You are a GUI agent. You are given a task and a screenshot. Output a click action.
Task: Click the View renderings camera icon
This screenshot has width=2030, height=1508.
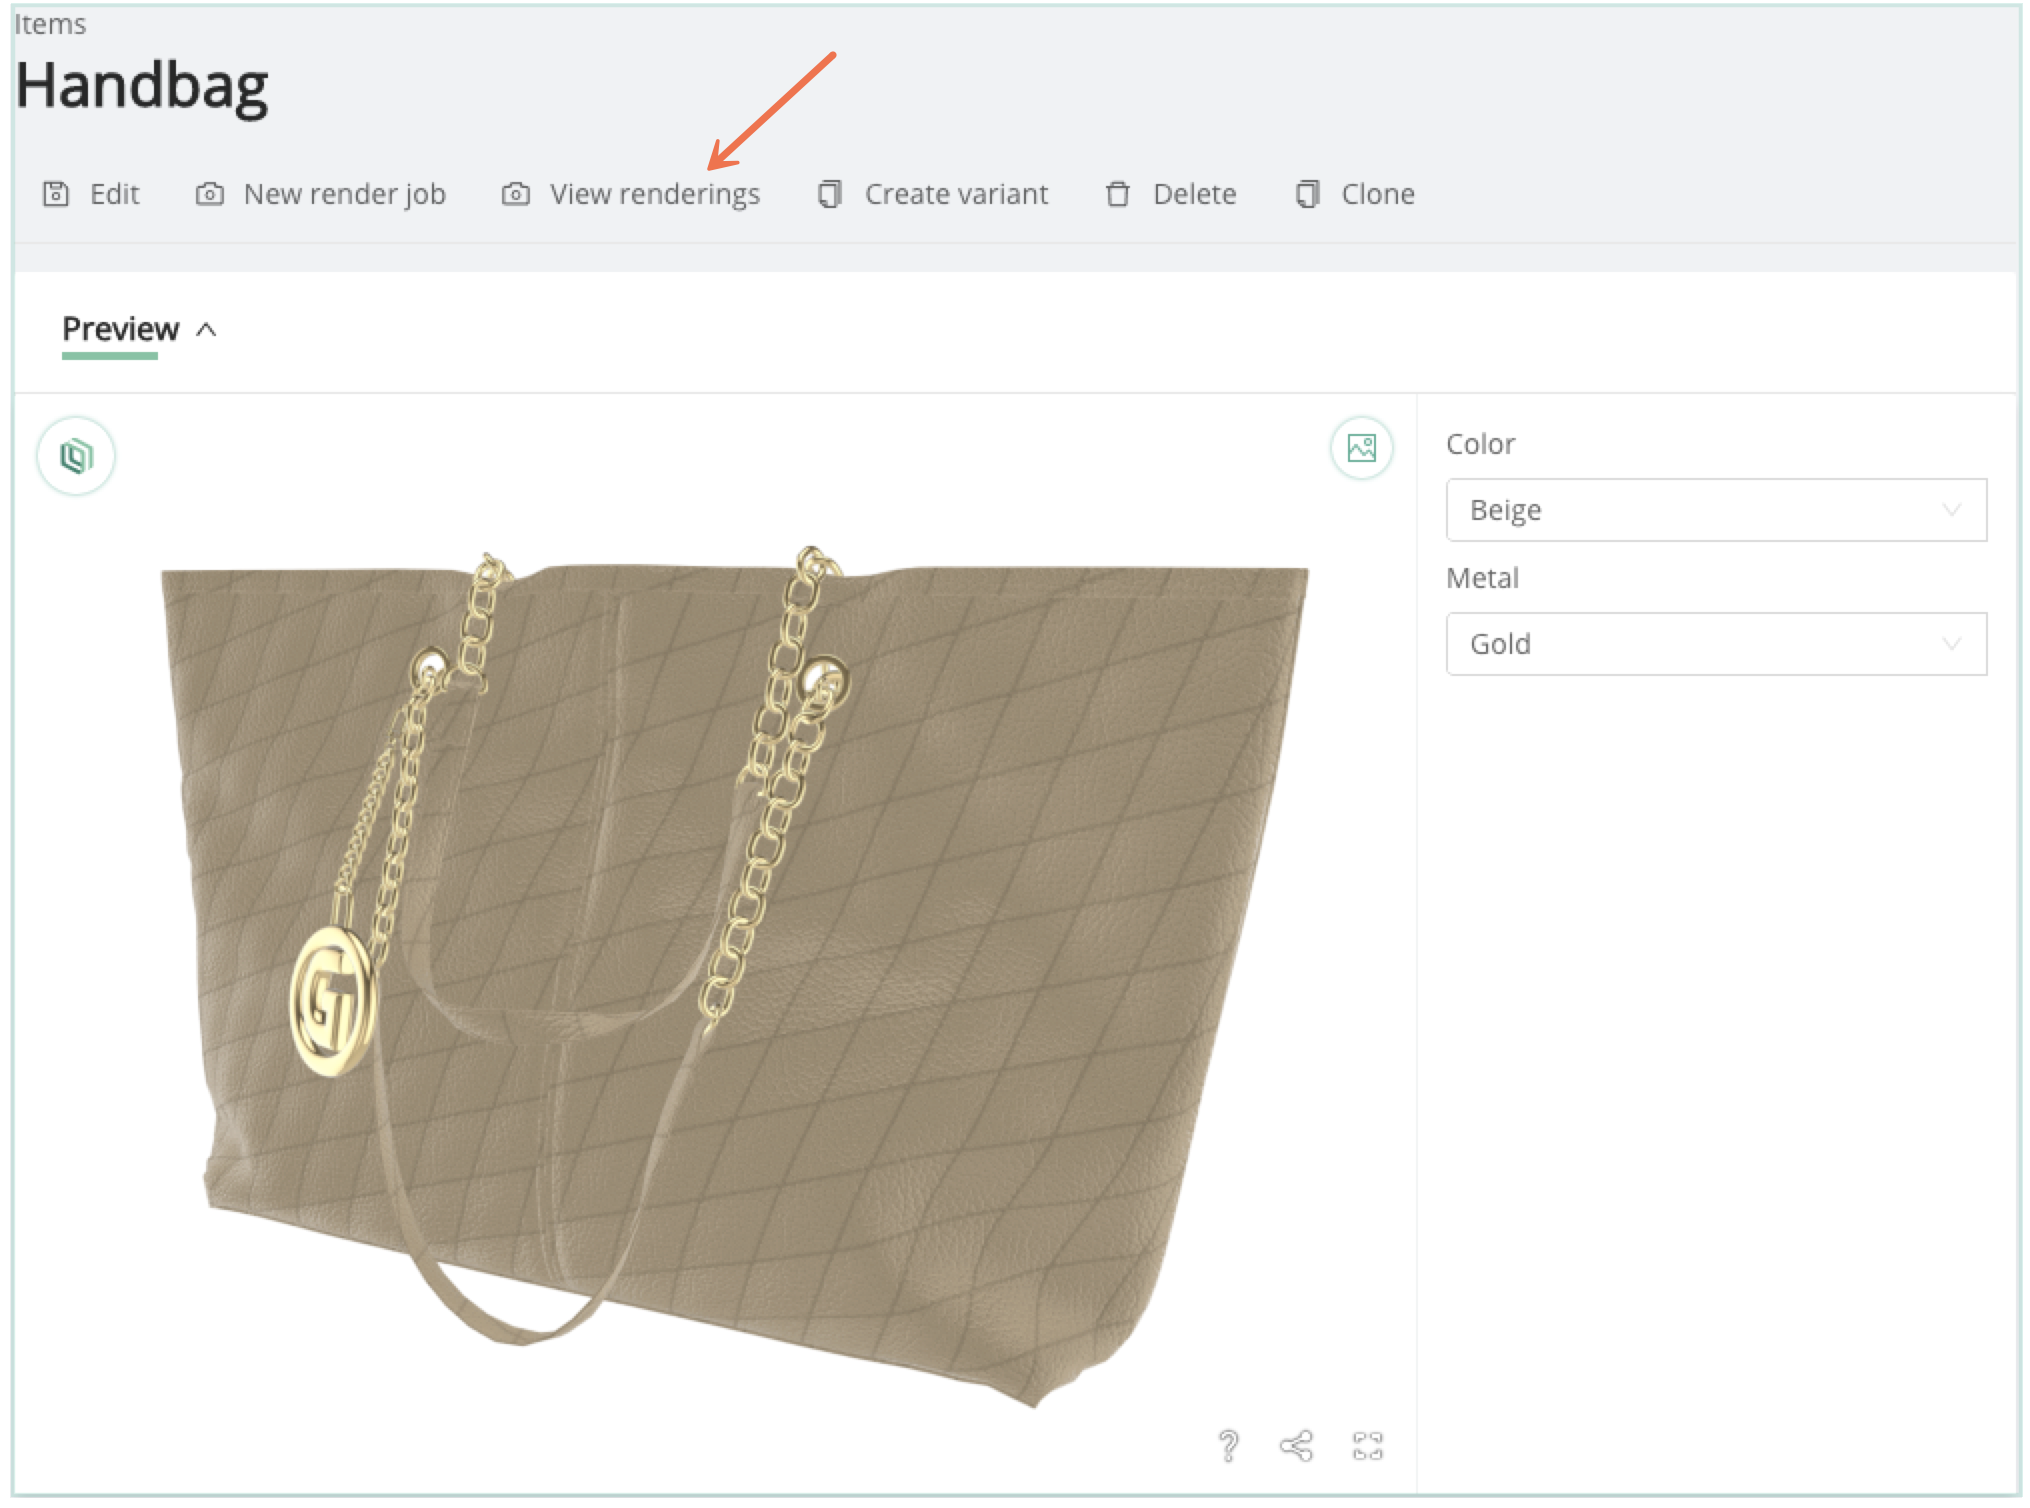click(515, 194)
